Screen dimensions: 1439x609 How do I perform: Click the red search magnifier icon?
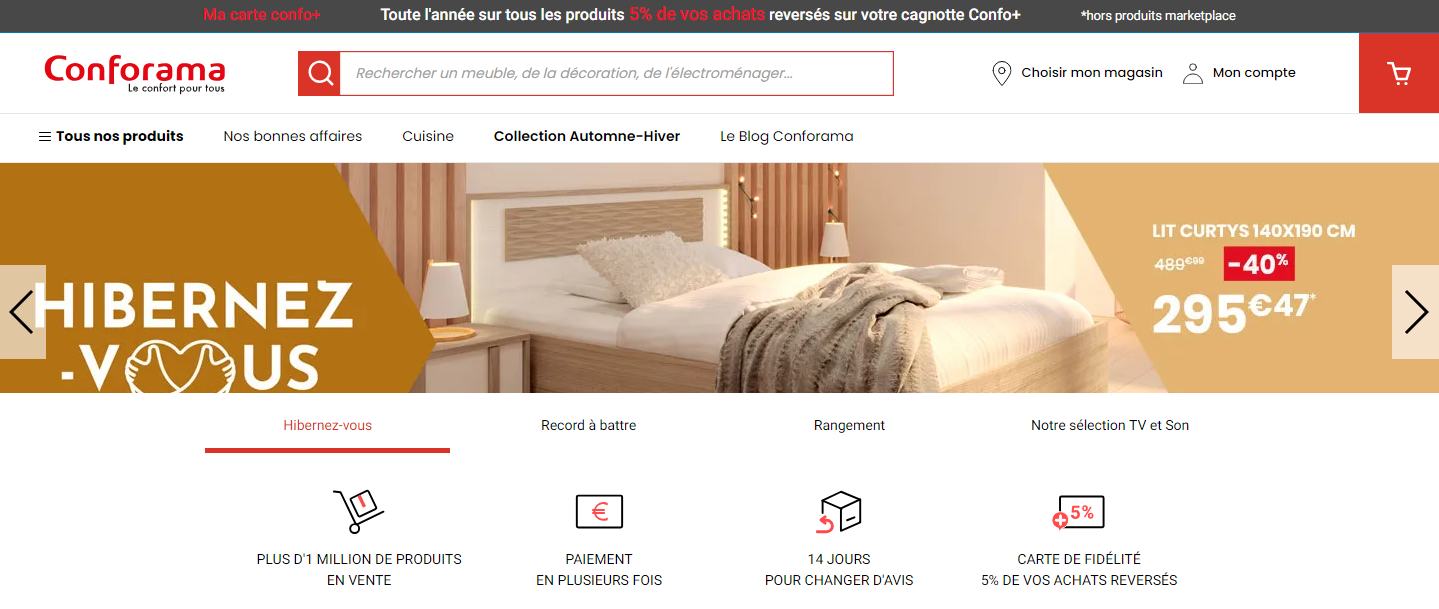320,74
